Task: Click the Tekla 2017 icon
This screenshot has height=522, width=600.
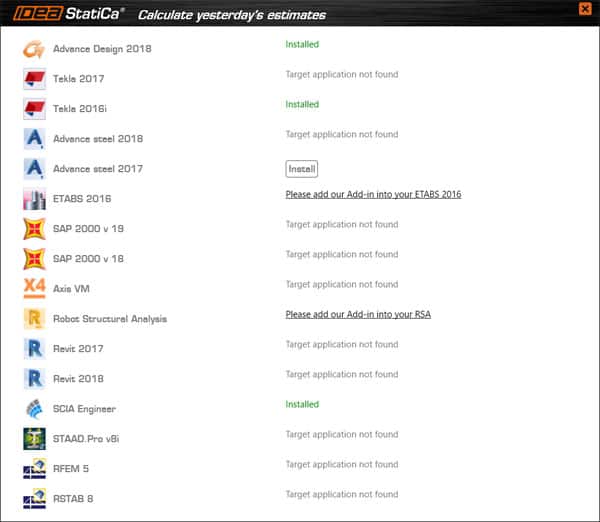Action: [x=34, y=79]
